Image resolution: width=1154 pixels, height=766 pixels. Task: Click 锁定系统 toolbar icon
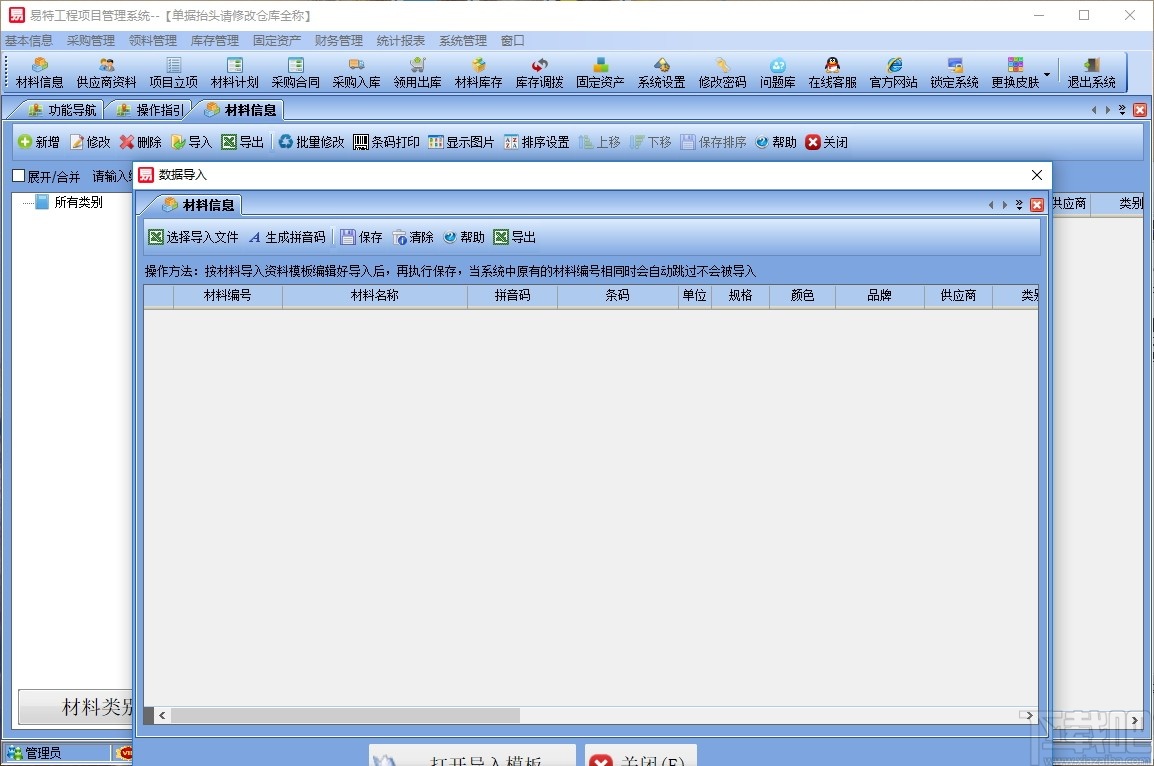pyautogui.click(x=955, y=73)
